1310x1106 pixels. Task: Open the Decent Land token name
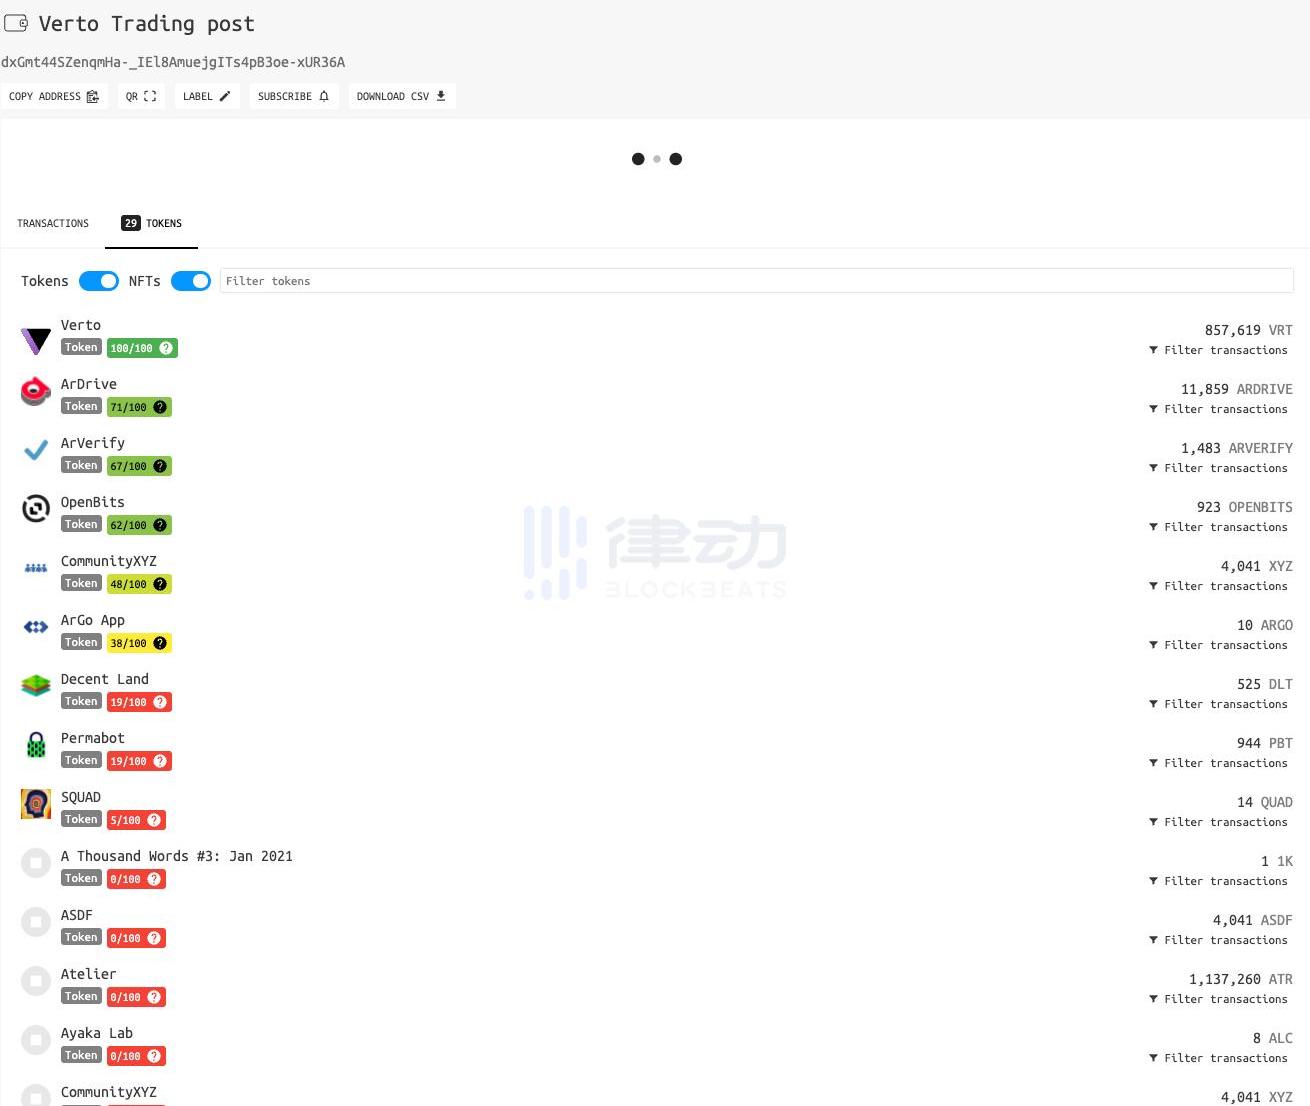point(105,679)
